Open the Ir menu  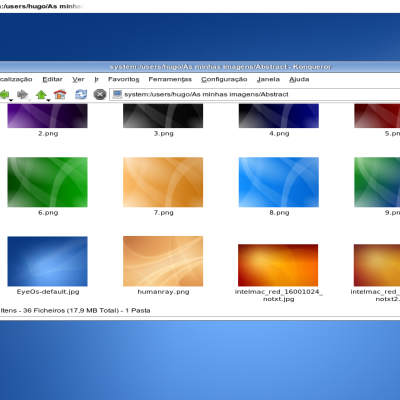(96, 79)
